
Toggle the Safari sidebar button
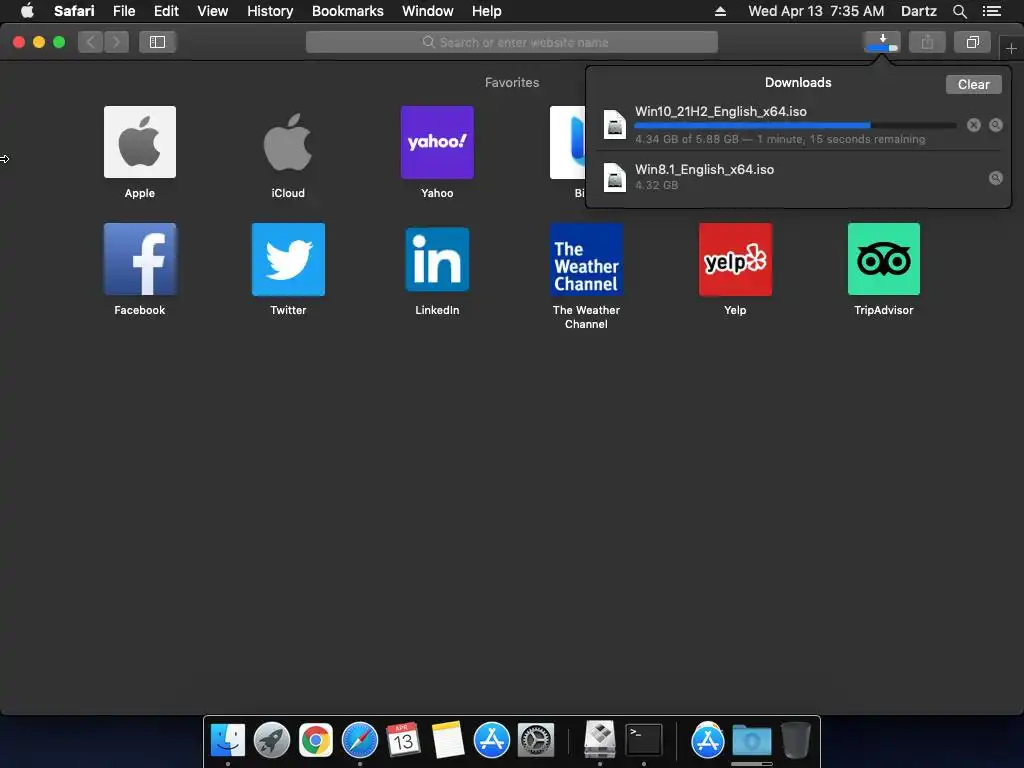click(x=157, y=42)
